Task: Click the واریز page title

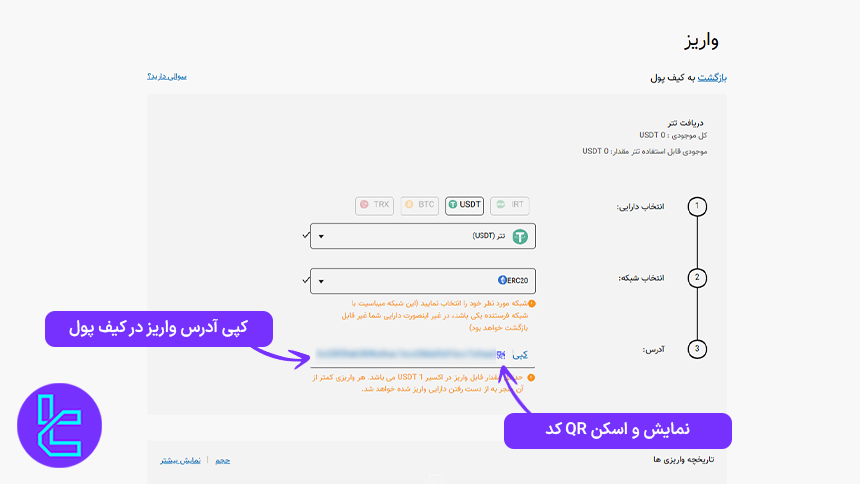Action: (x=701, y=41)
